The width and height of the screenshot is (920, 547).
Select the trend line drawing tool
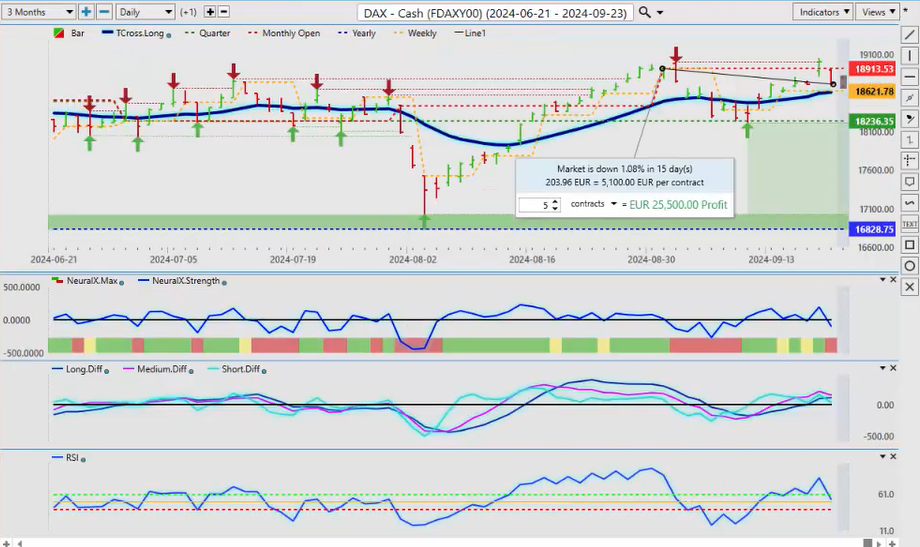point(909,35)
